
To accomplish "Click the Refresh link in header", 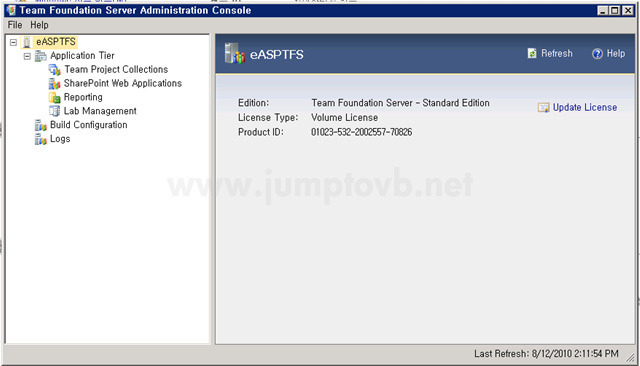I will (x=557, y=53).
